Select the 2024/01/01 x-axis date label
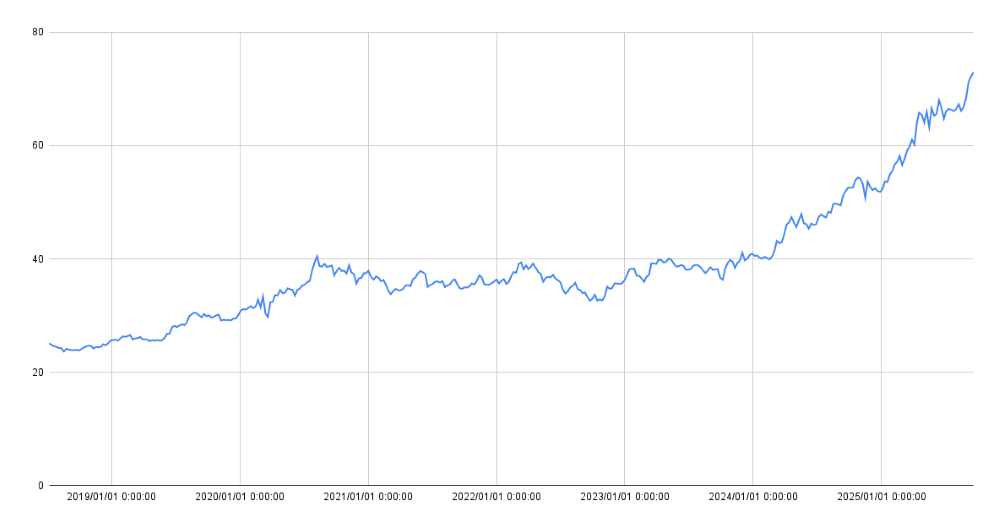Viewport: 1000px width, 529px height. 752,496
